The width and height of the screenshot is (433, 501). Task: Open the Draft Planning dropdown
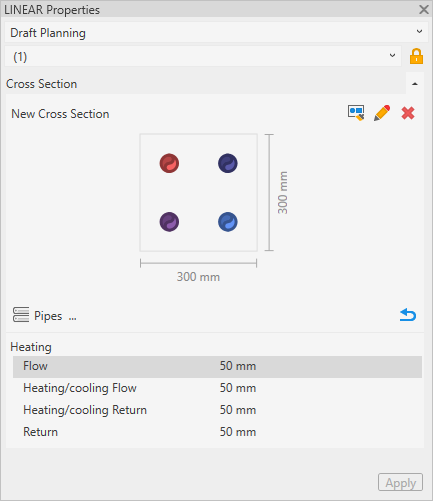pyautogui.click(x=216, y=32)
